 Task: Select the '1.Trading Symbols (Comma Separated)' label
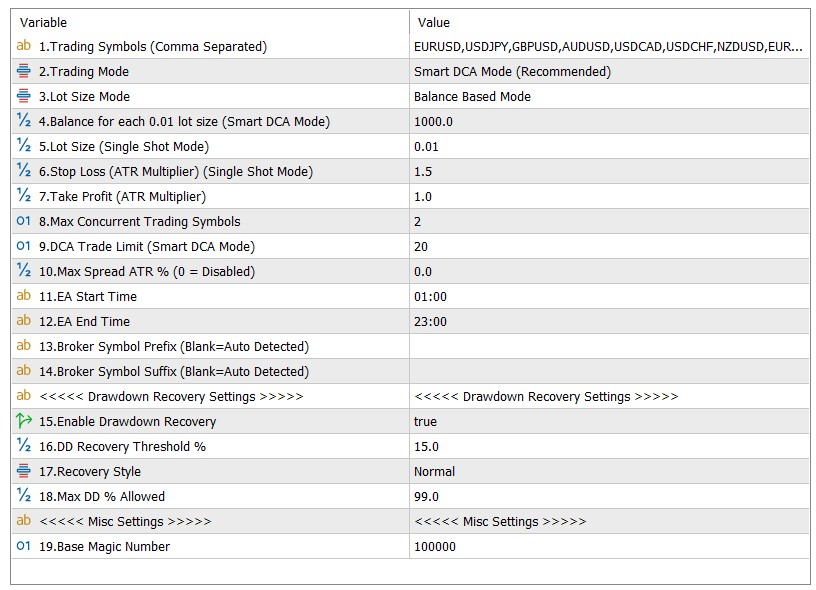(x=153, y=46)
